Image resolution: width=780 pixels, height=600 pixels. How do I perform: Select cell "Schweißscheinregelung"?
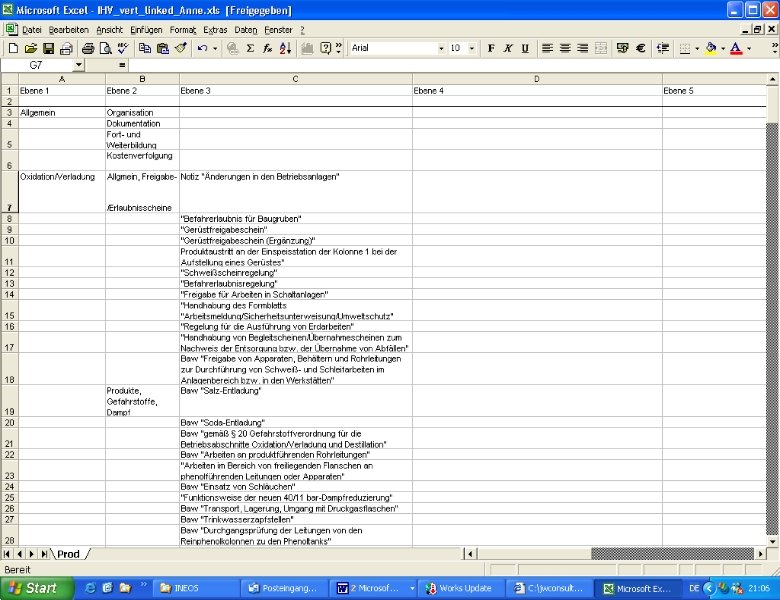295,273
